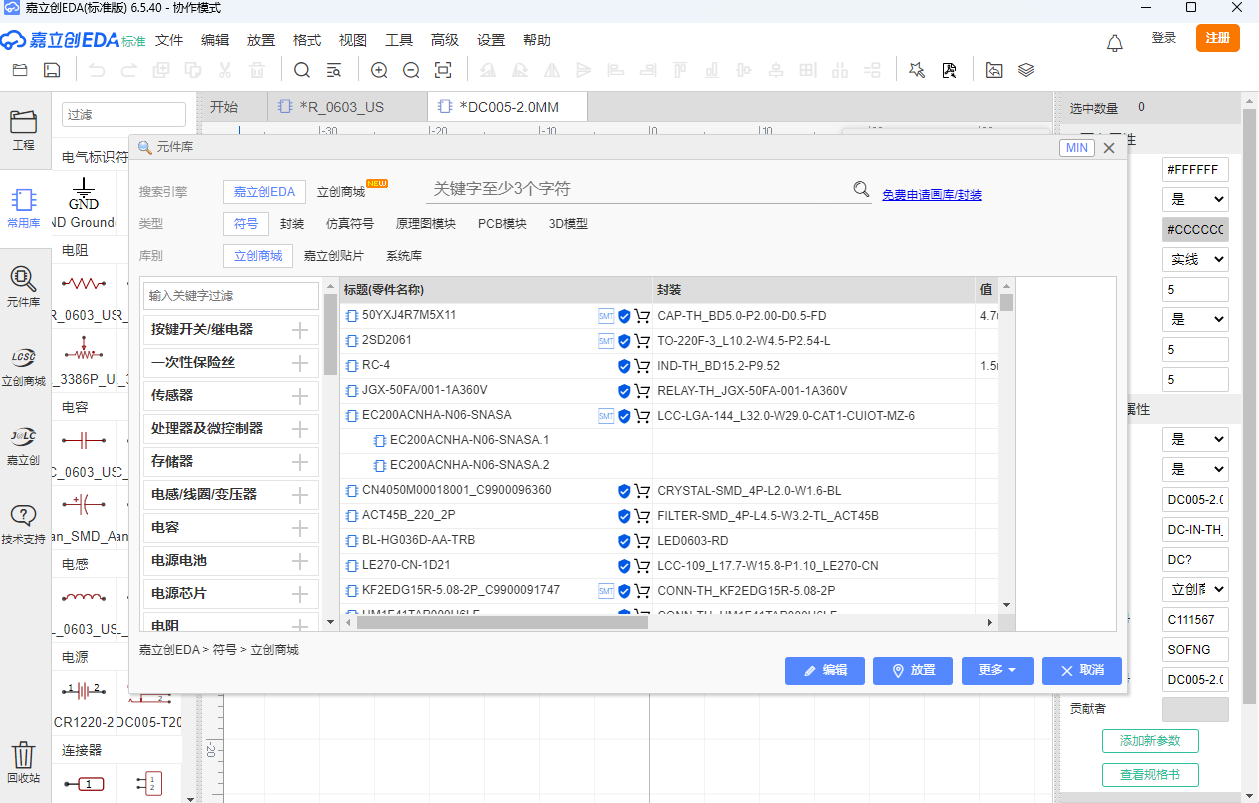
Task: Click the zoom in magnifier icon
Action: pos(379,70)
